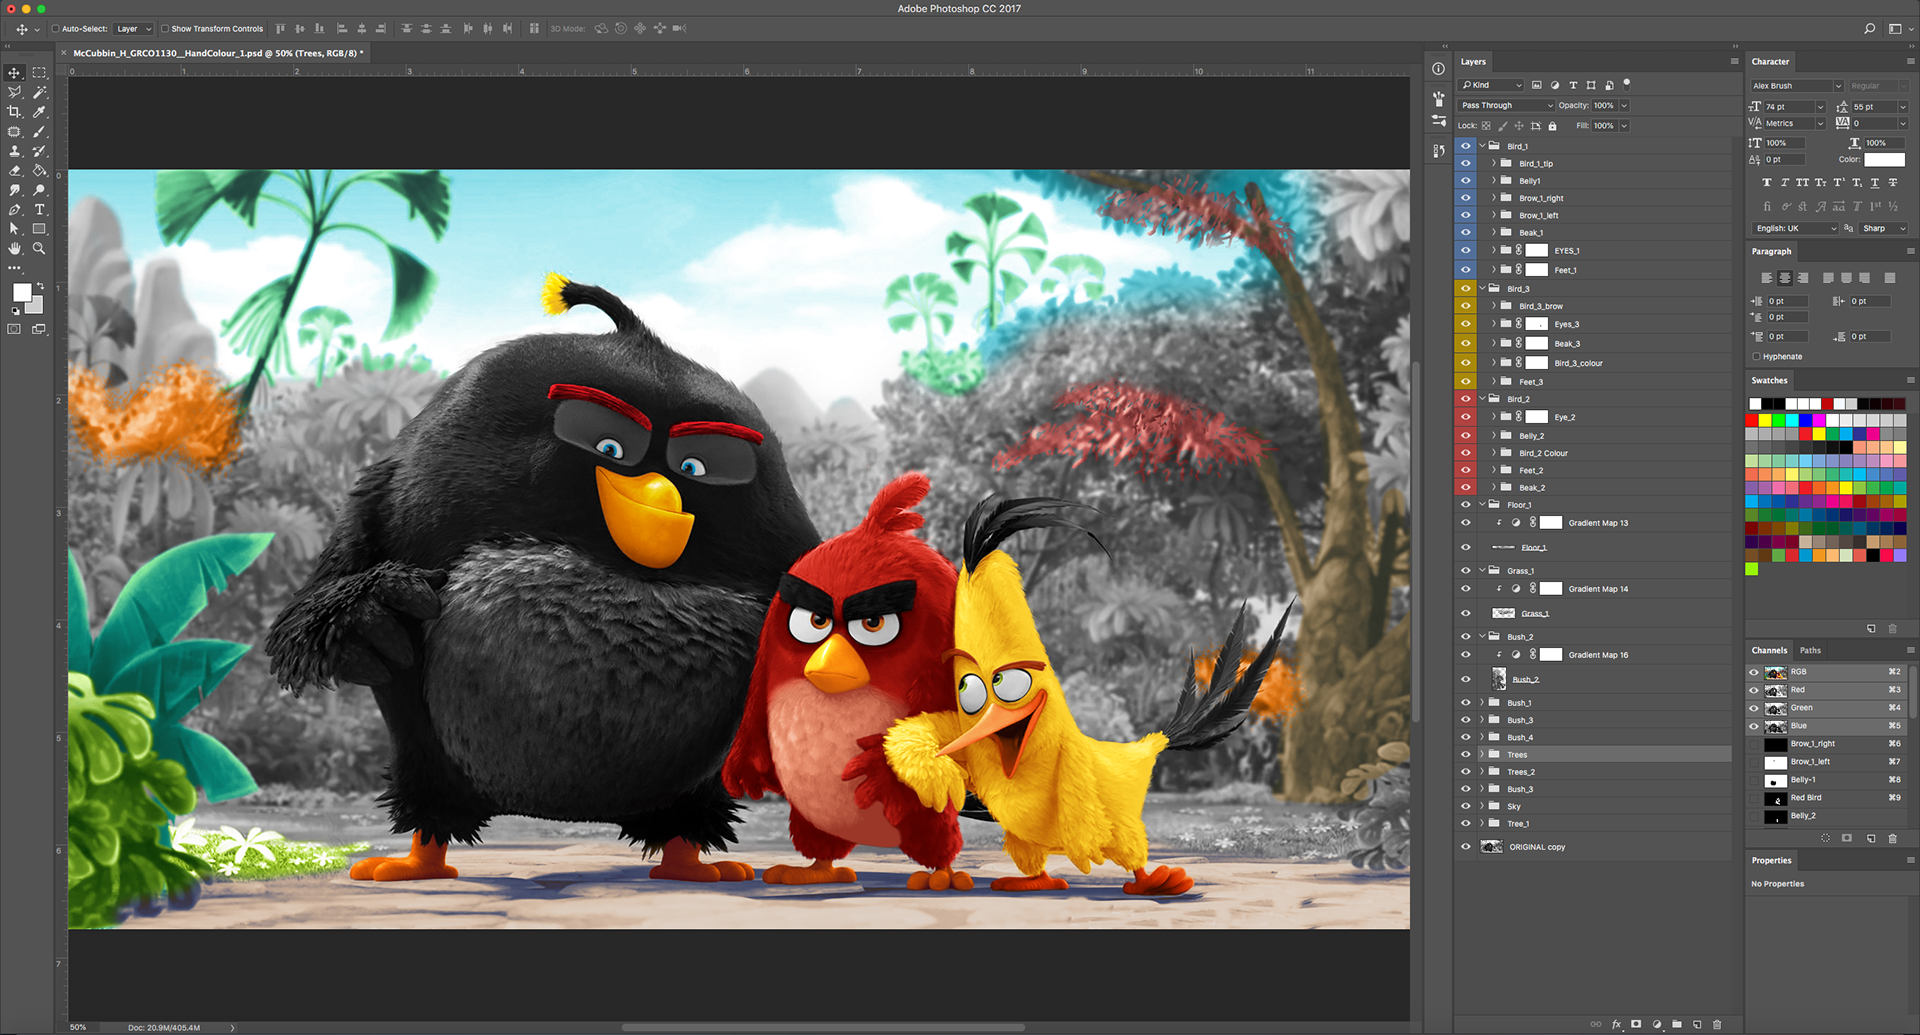Screen dimensions: 1920x1035
Task: Switch to the Paths tab
Action: click(x=1810, y=650)
